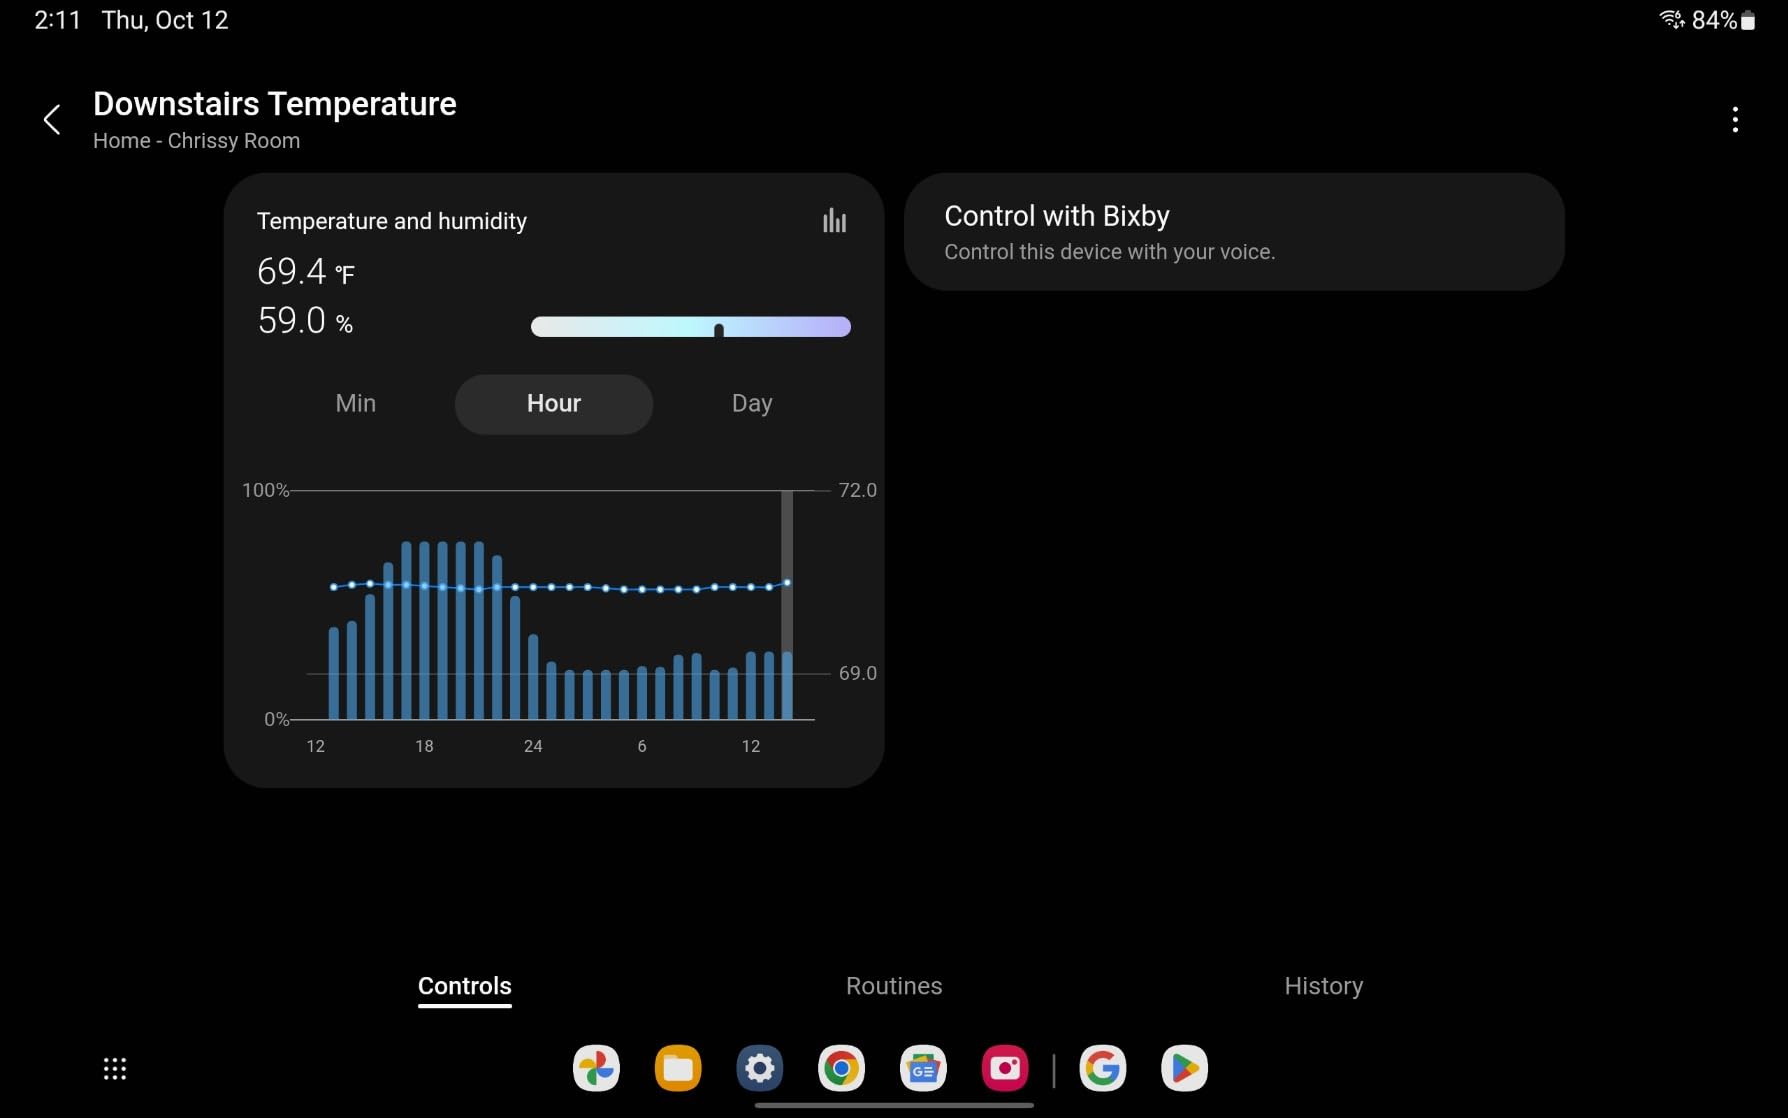Open the three-dot more options menu

tap(1735, 120)
